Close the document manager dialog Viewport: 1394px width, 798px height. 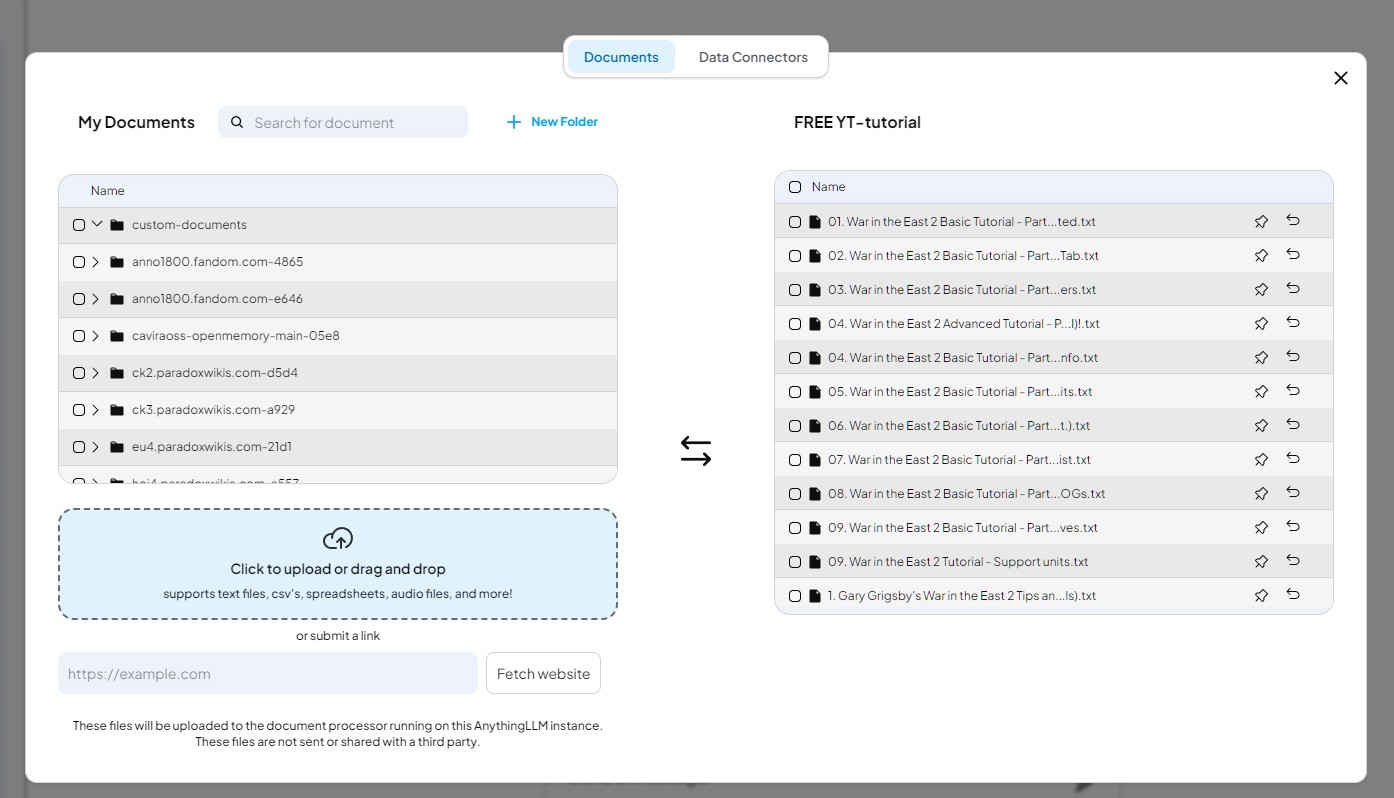(1341, 78)
